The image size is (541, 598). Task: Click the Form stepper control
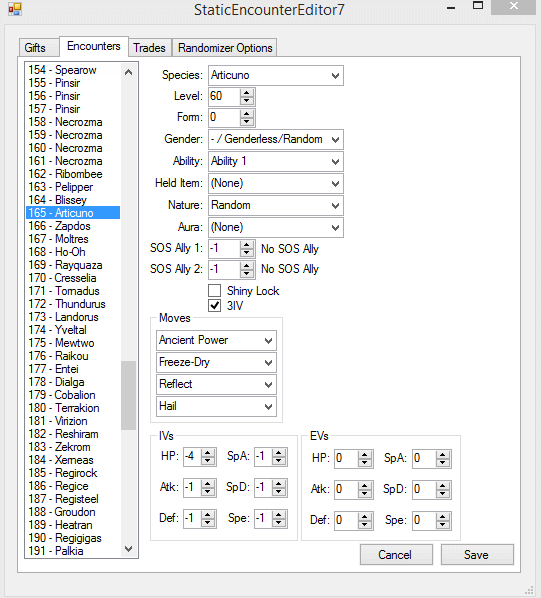point(247,117)
